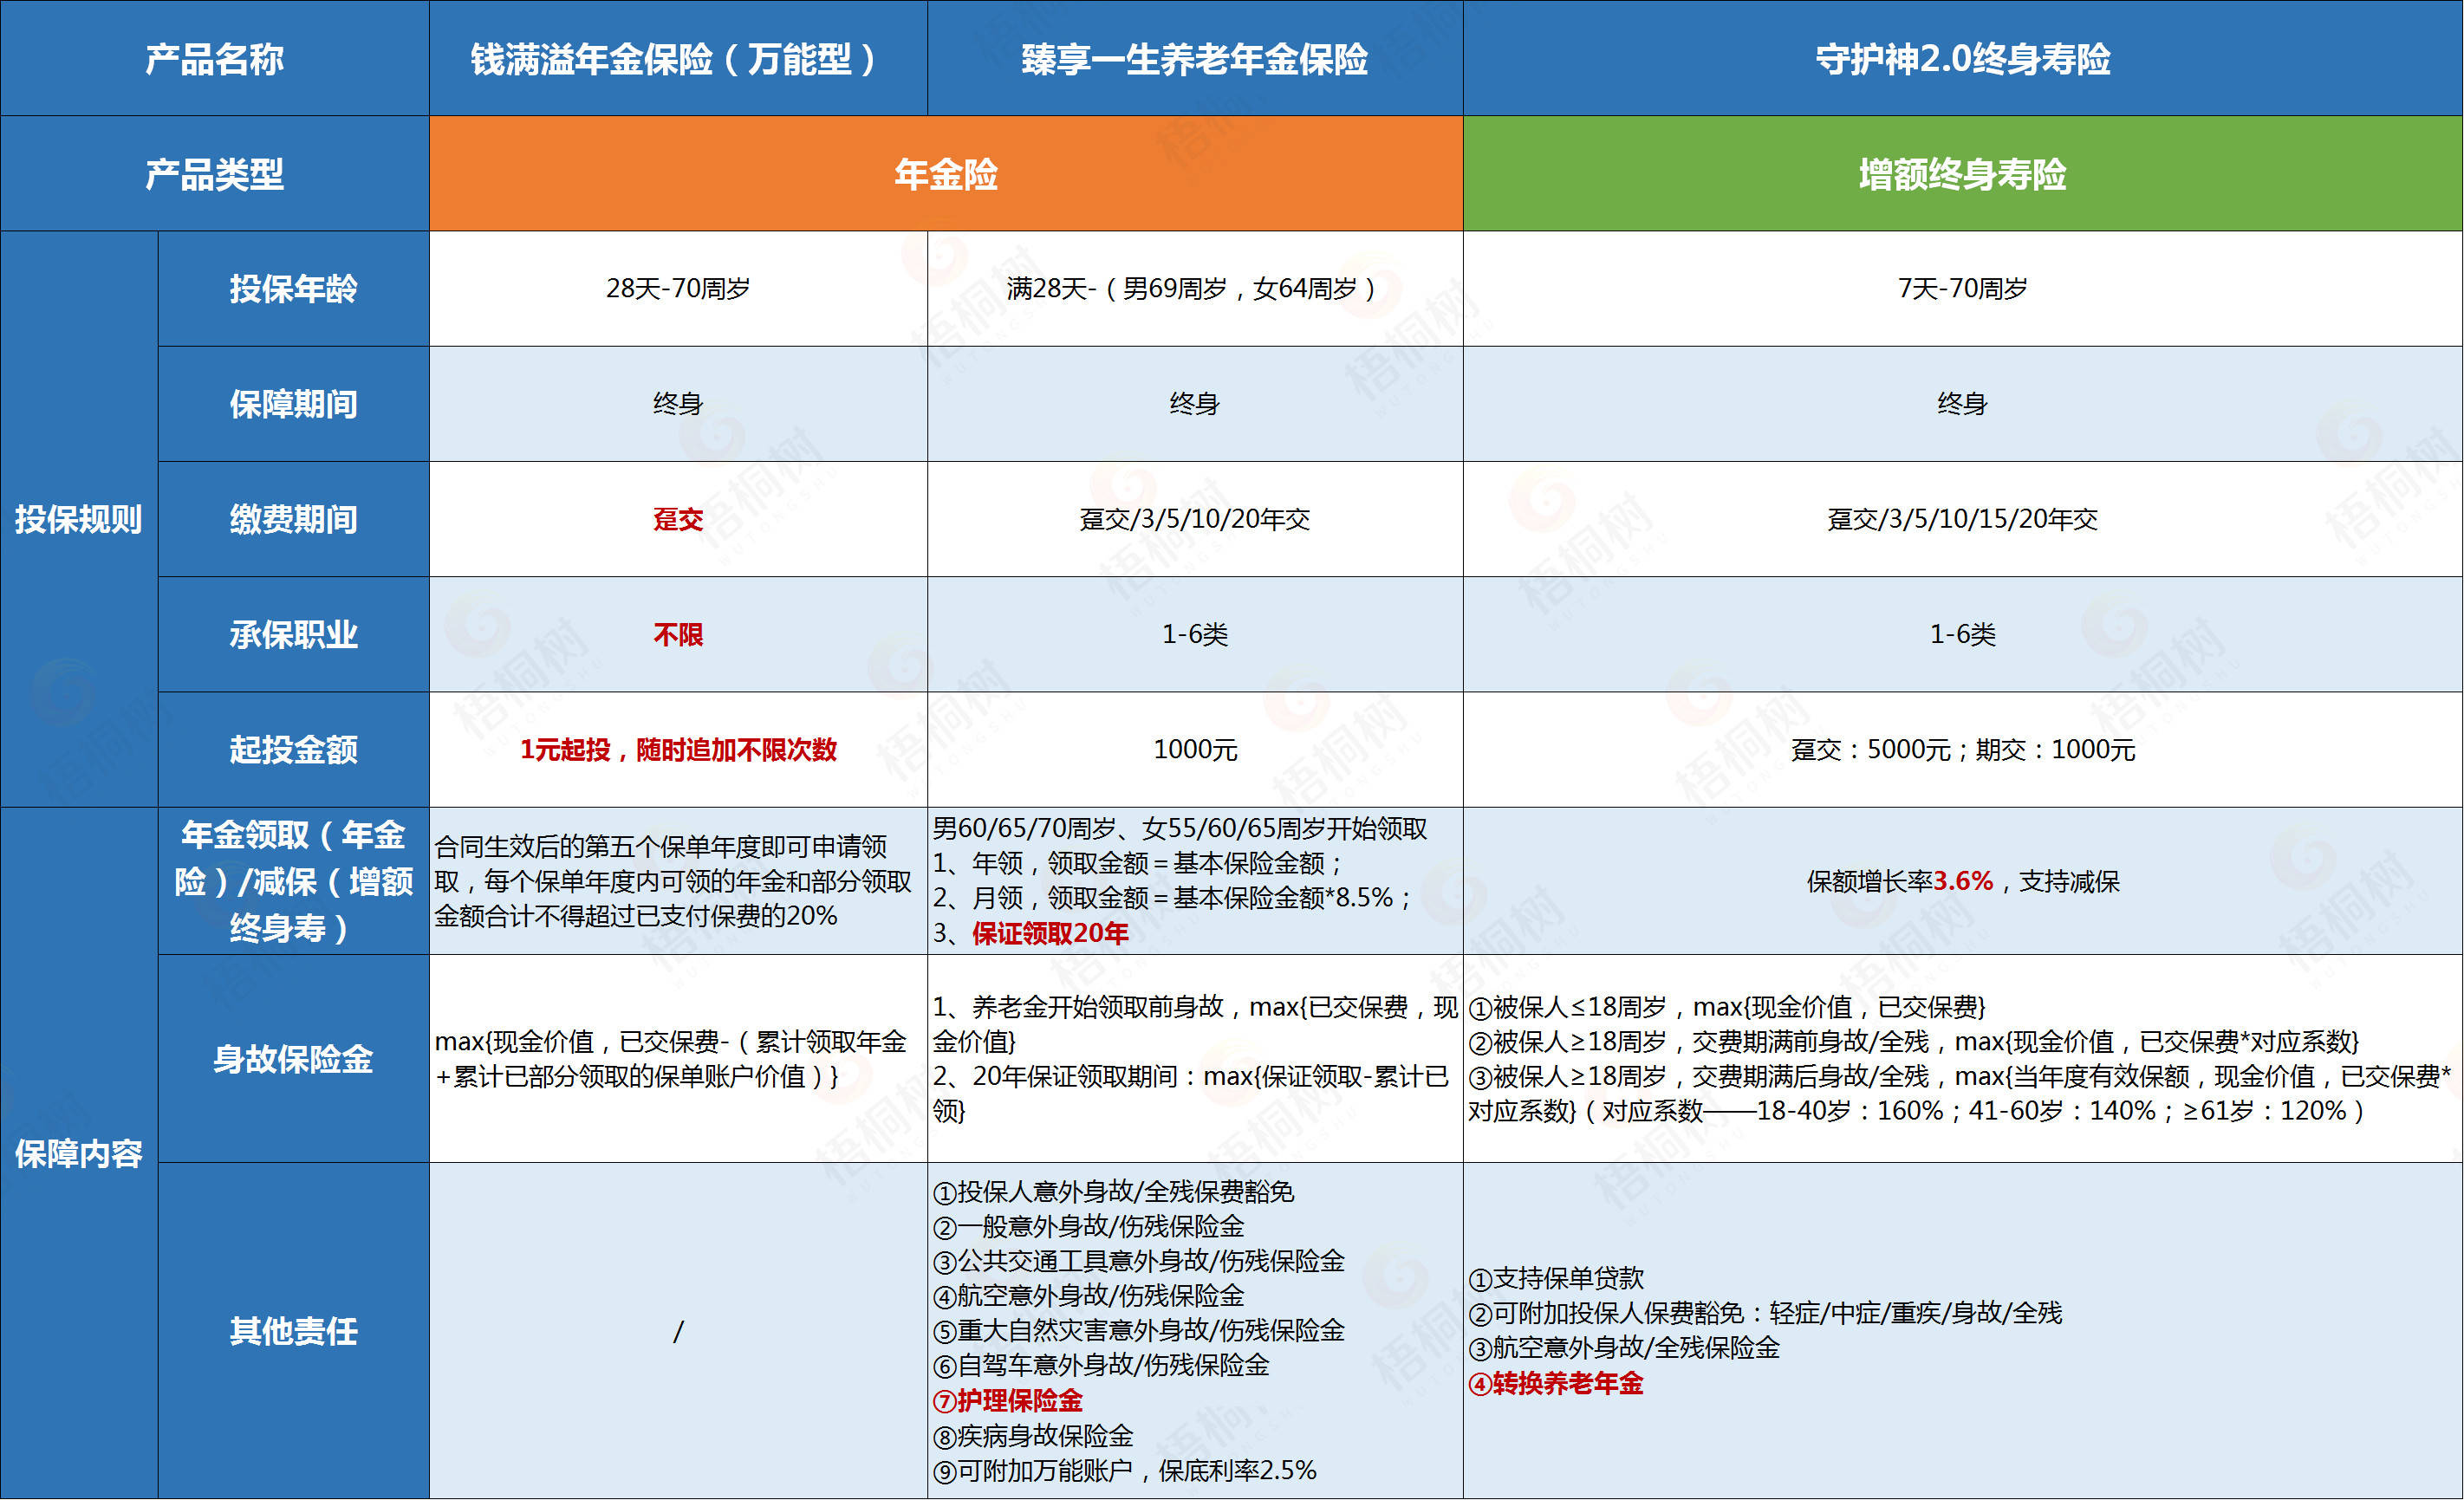Select '①被保人≤18周岁' line

pyautogui.click(x=1727, y=1007)
